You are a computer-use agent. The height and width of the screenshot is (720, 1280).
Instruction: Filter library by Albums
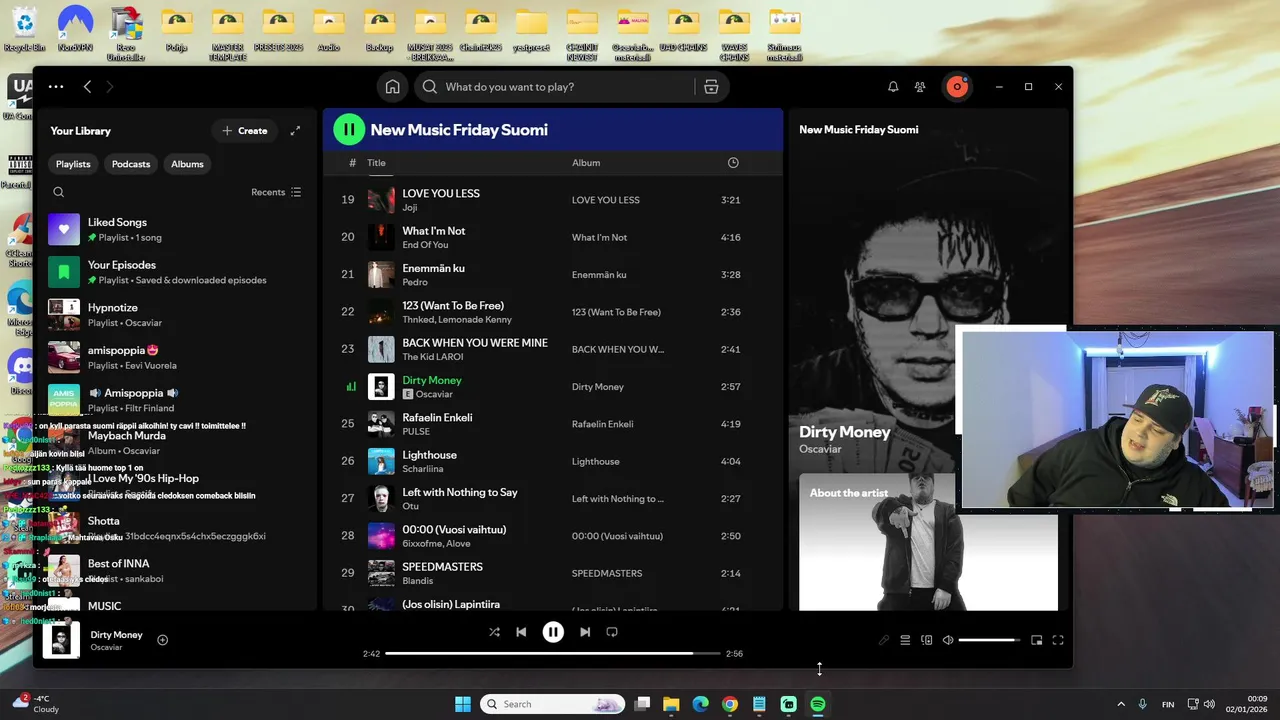pyautogui.click(x=187, y=164)
